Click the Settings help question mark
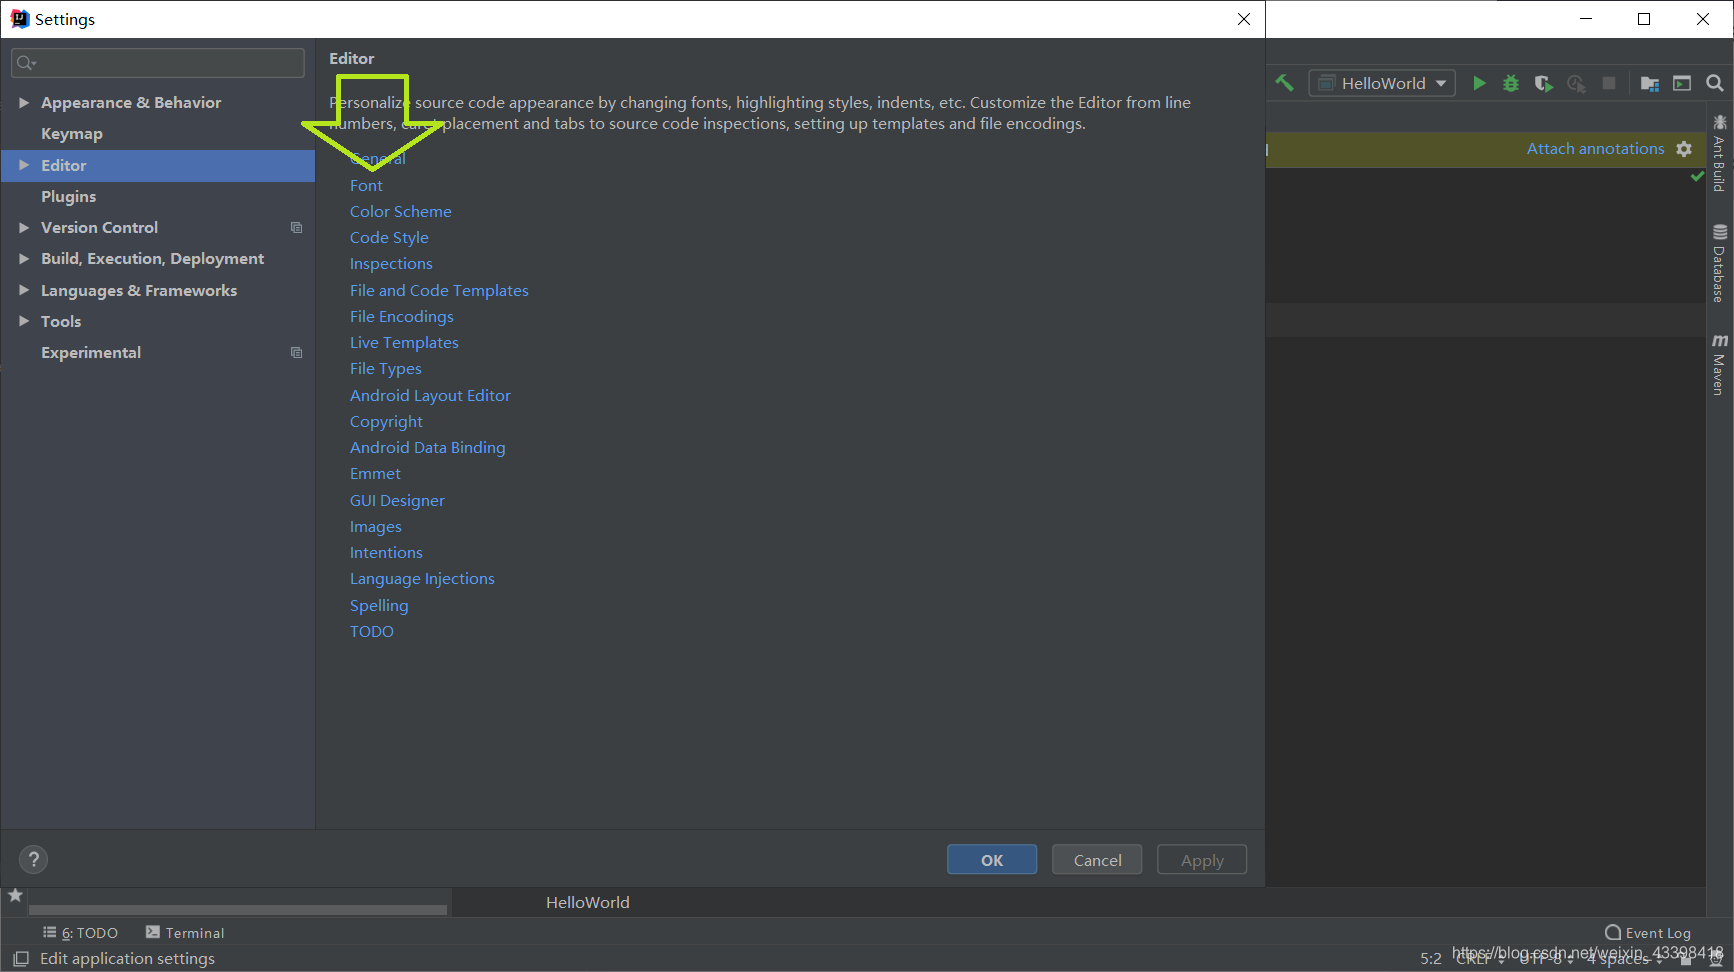The image size is (1734, 972). click(x=33, y=859)
